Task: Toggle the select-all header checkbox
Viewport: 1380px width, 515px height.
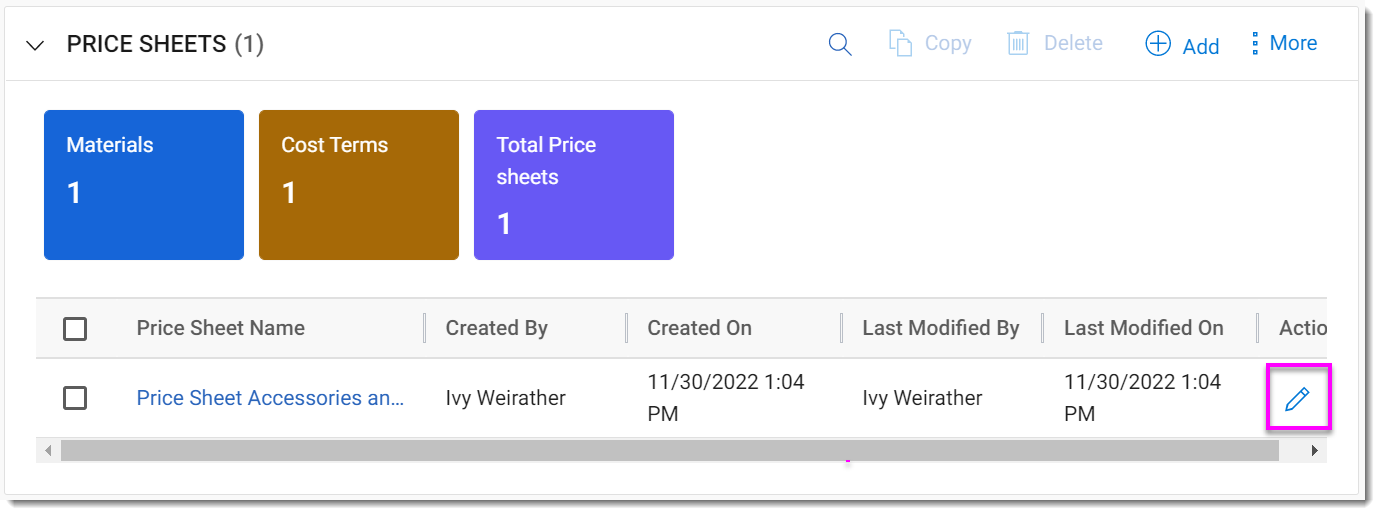Action: point(75,328)
